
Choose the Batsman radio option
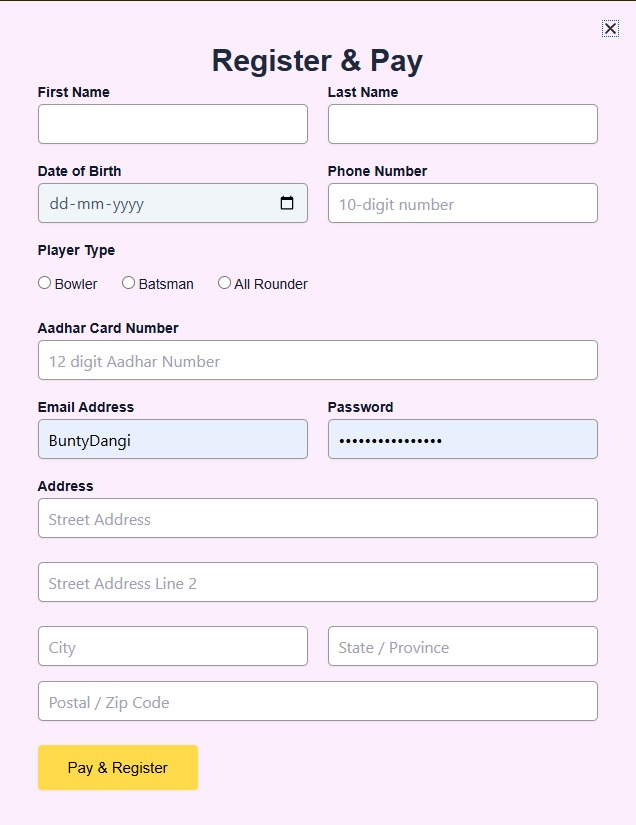click(x=128, y=283)
